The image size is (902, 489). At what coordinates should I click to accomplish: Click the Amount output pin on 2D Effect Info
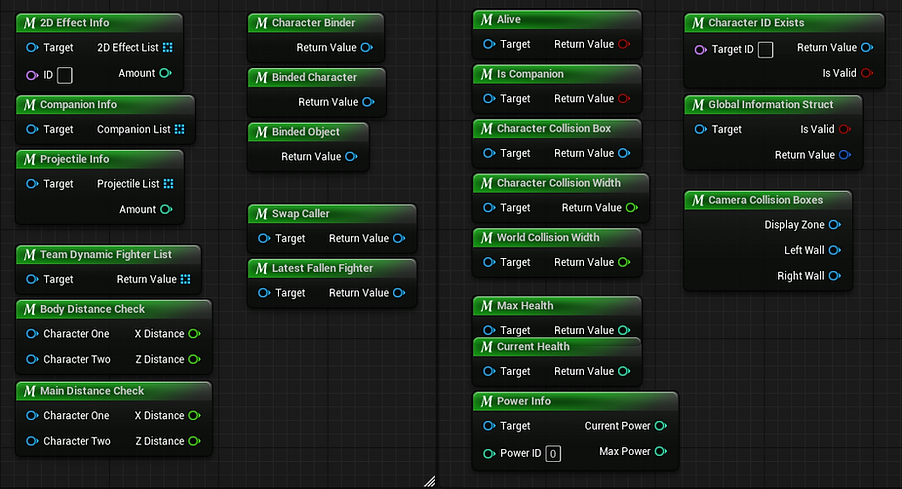coord(165,73)
